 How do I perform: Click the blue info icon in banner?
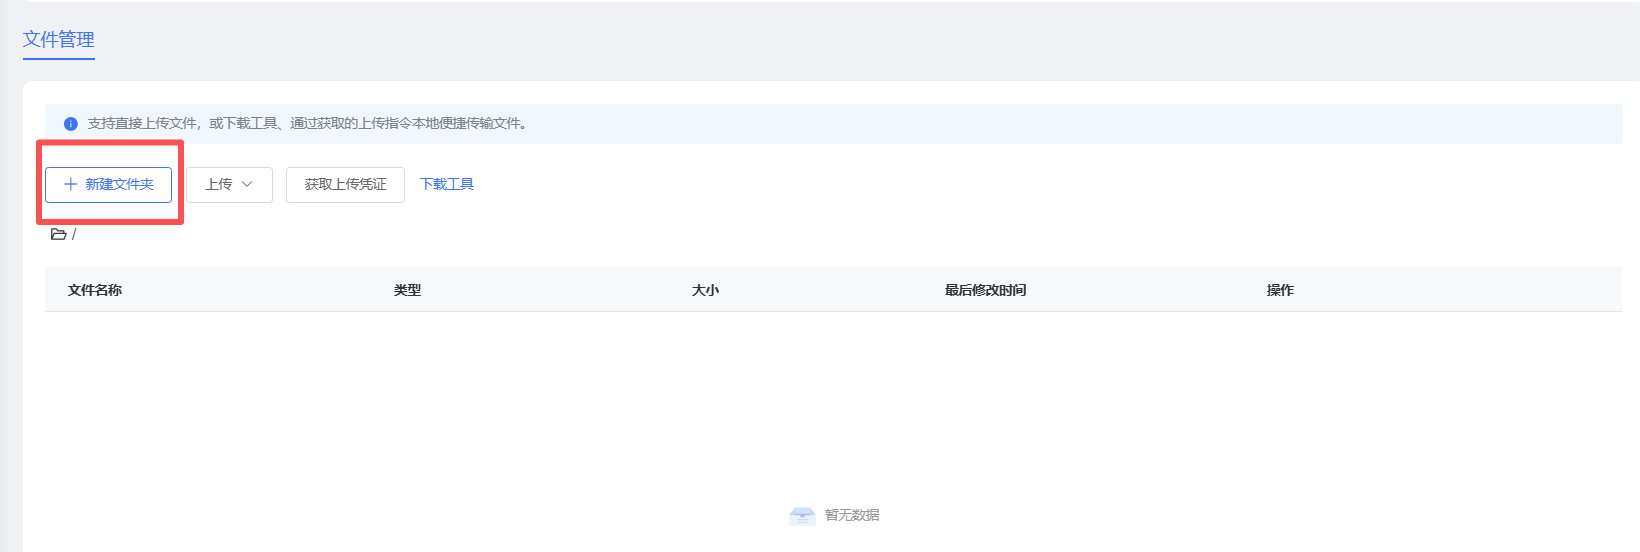[71, 124]
